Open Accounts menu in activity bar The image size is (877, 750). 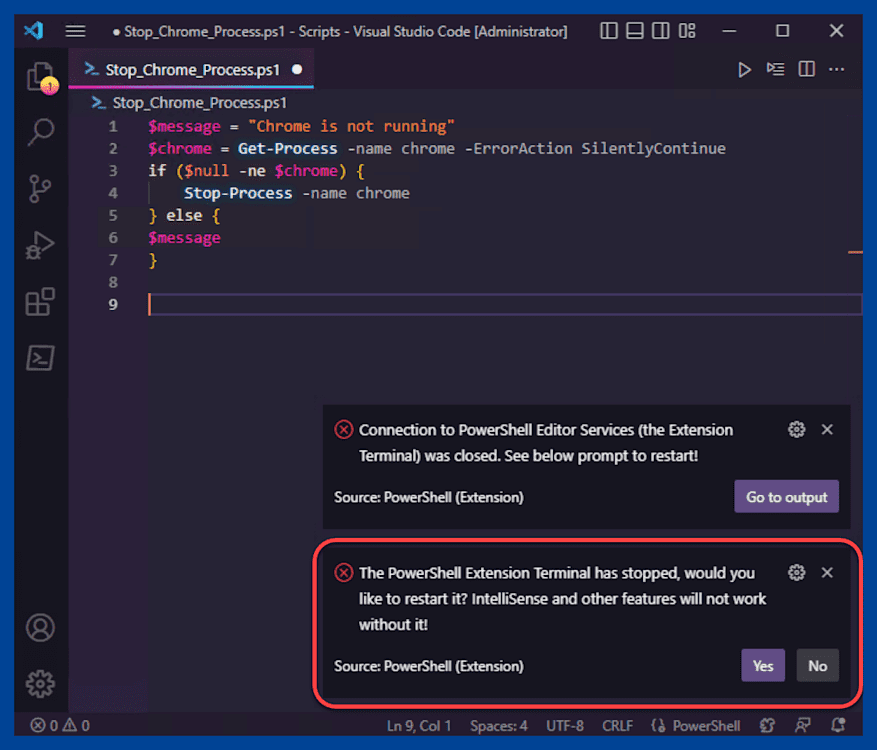point(40,628)
